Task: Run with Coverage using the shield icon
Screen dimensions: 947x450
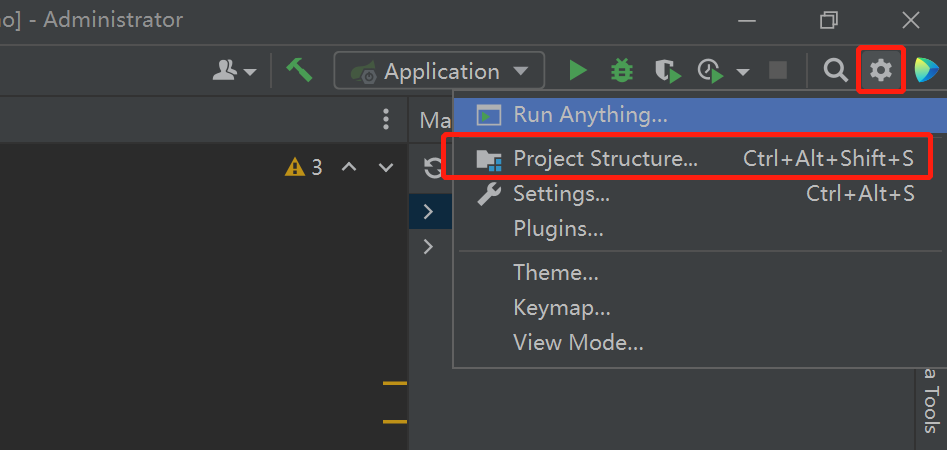Action: coord(667,70)
